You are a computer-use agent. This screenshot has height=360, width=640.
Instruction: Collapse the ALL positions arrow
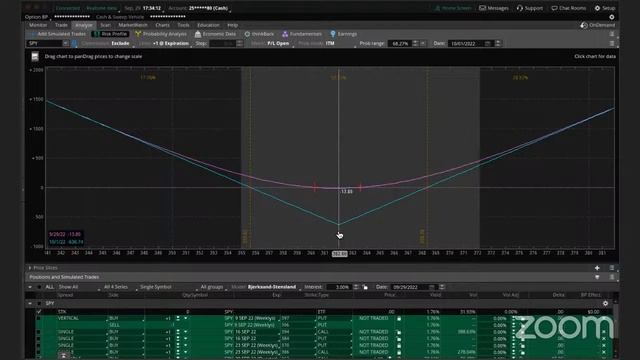click(30, 287)
